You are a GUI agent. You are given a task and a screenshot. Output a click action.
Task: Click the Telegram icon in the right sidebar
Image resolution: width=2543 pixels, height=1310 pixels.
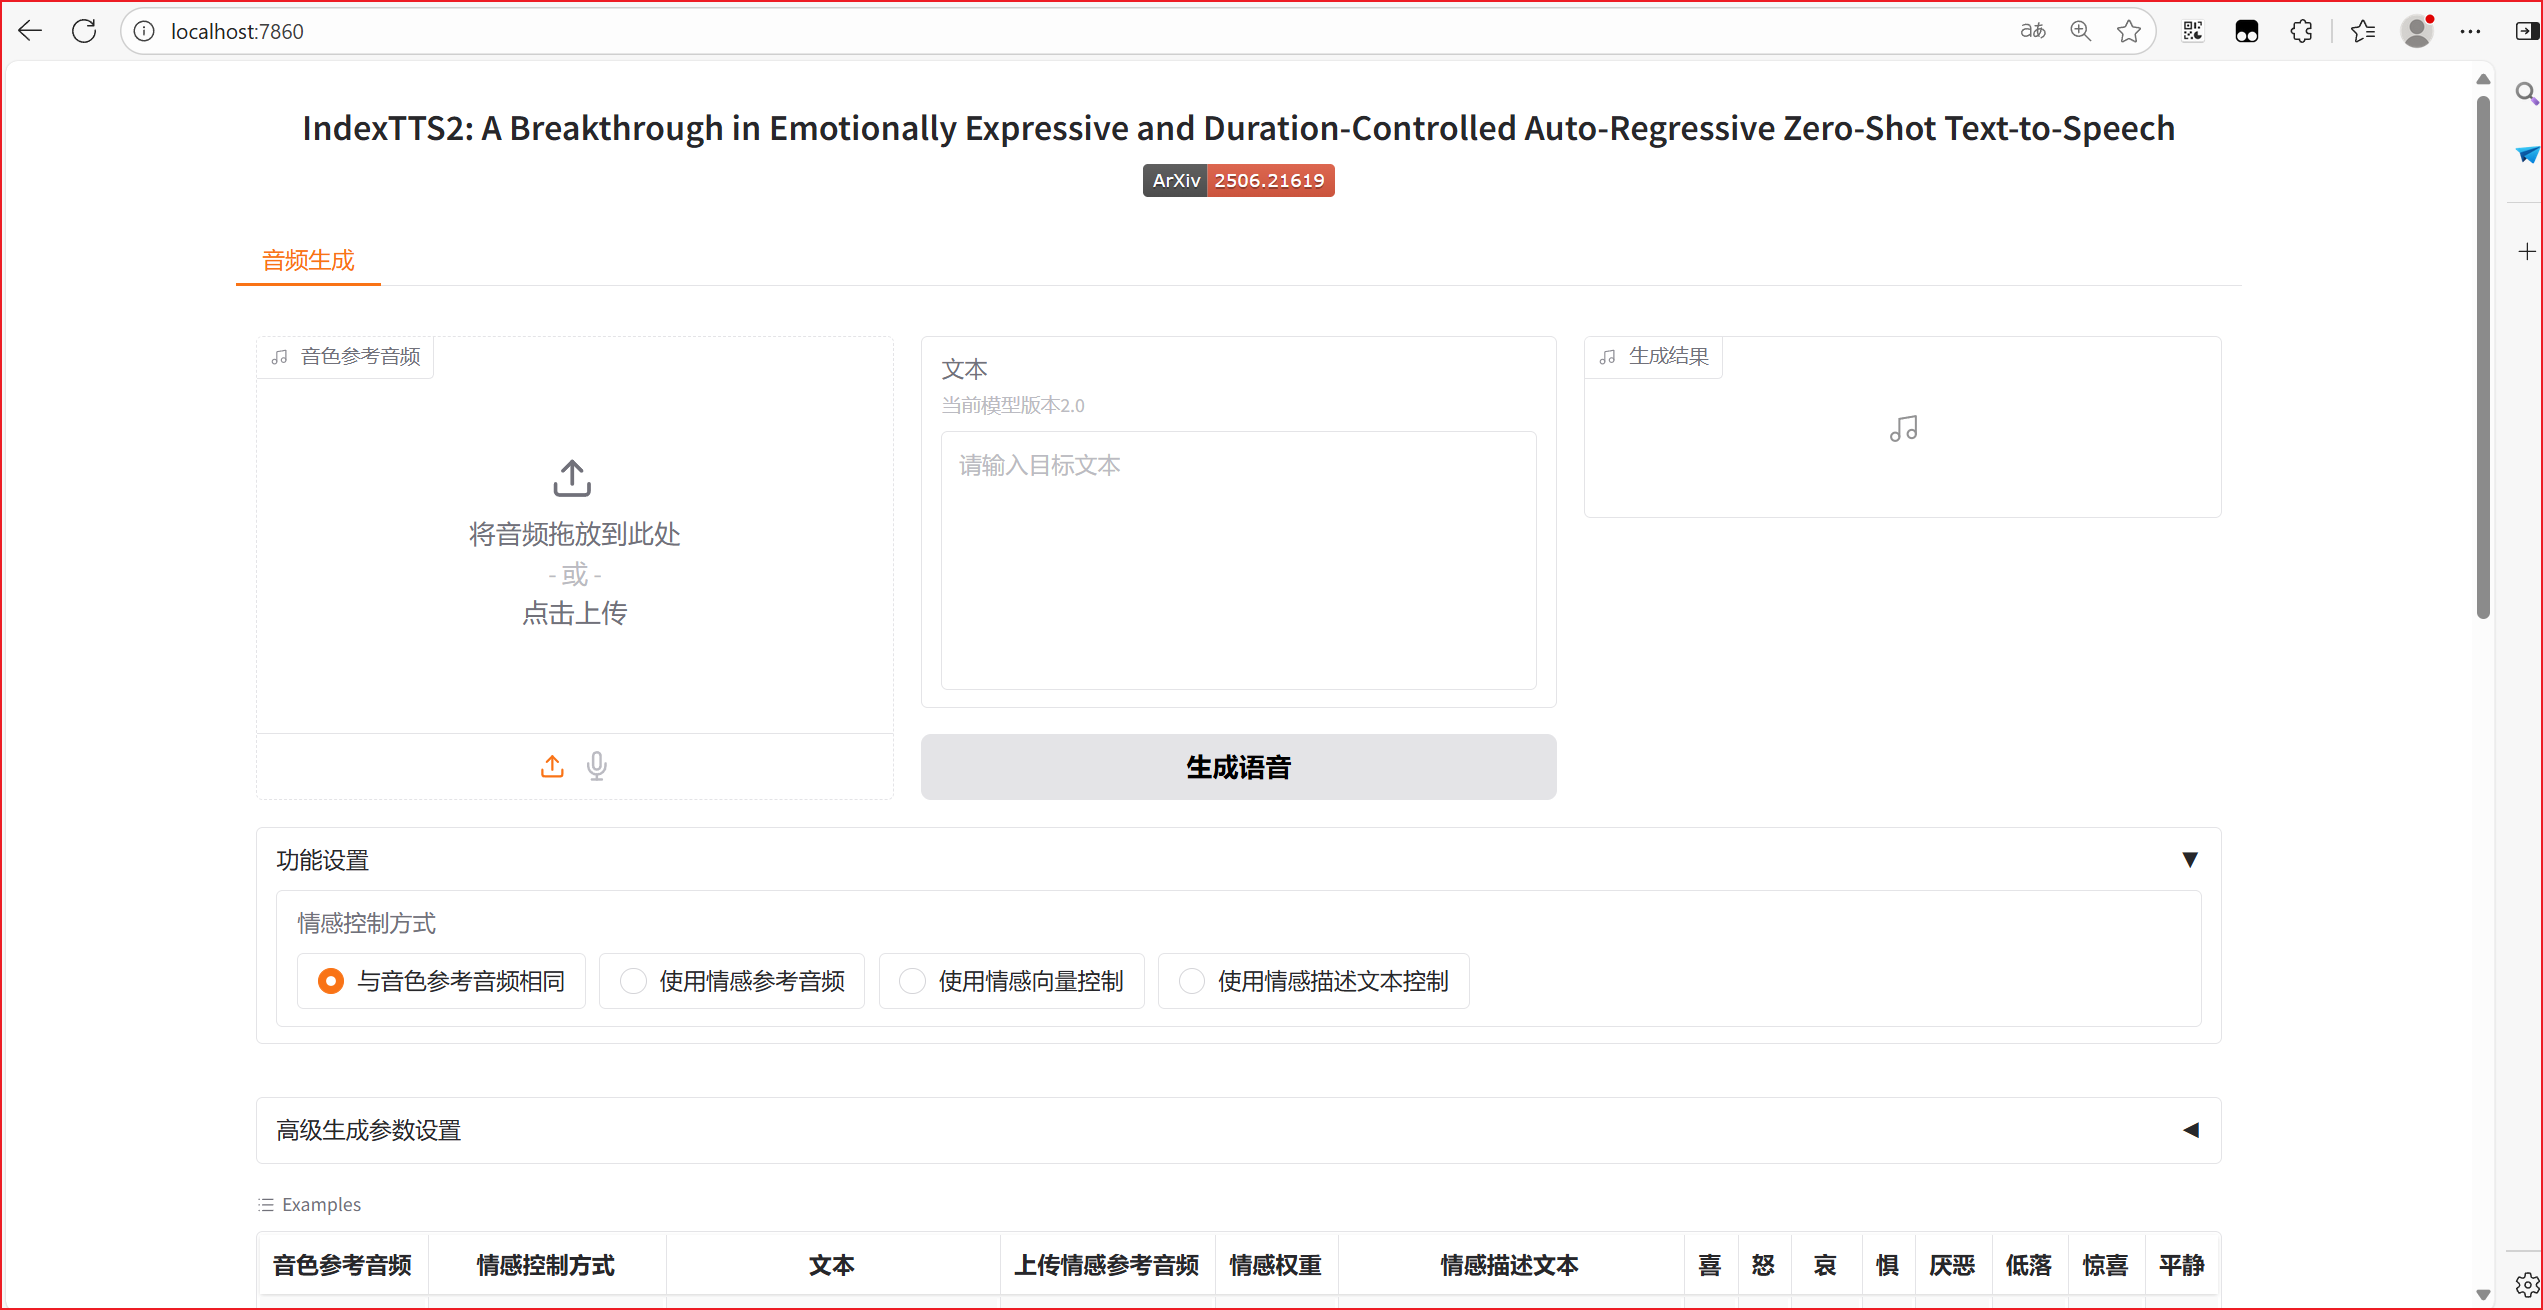[2527, 155]
